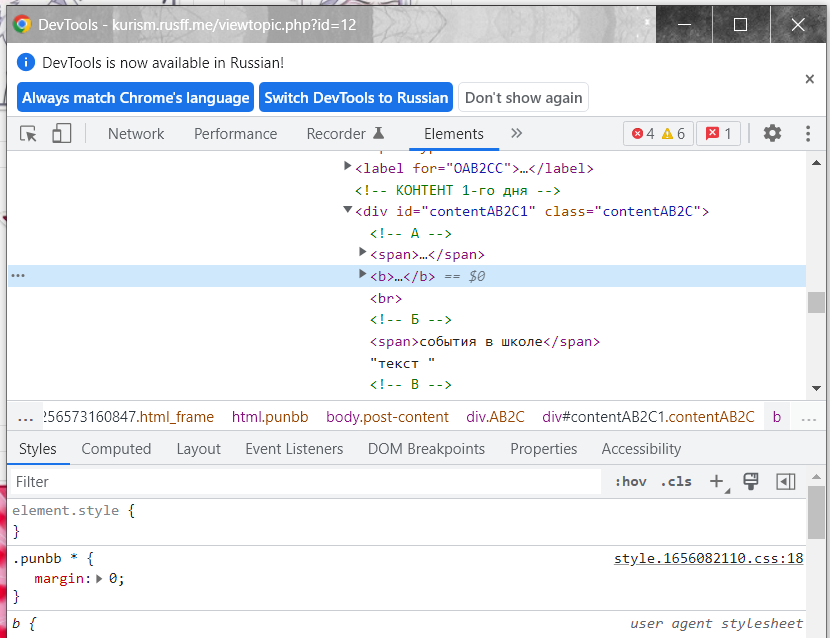The image size is (830, 638).
Task: Open the style.1656082110.css:18 source link
Action: pyautogui.click(x=708, y=559)
